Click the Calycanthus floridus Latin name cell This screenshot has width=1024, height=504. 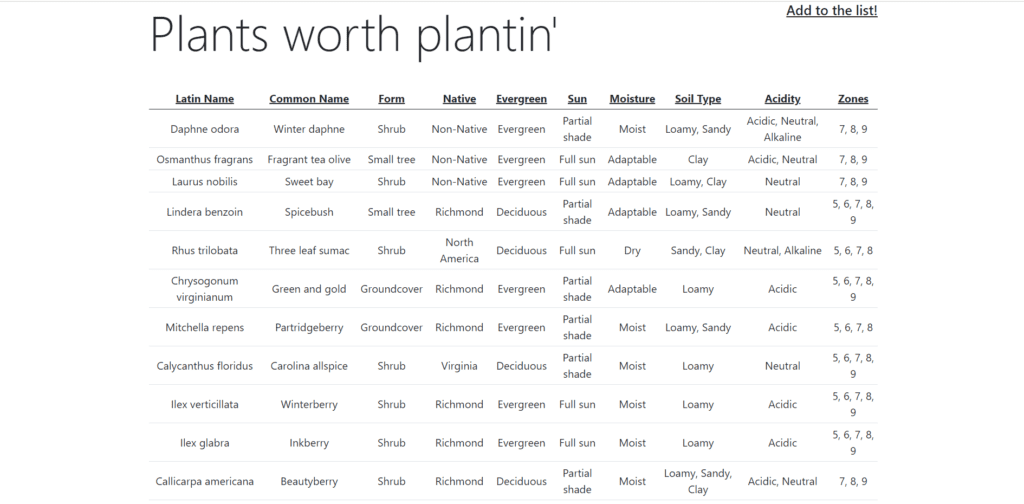[204, 366]
